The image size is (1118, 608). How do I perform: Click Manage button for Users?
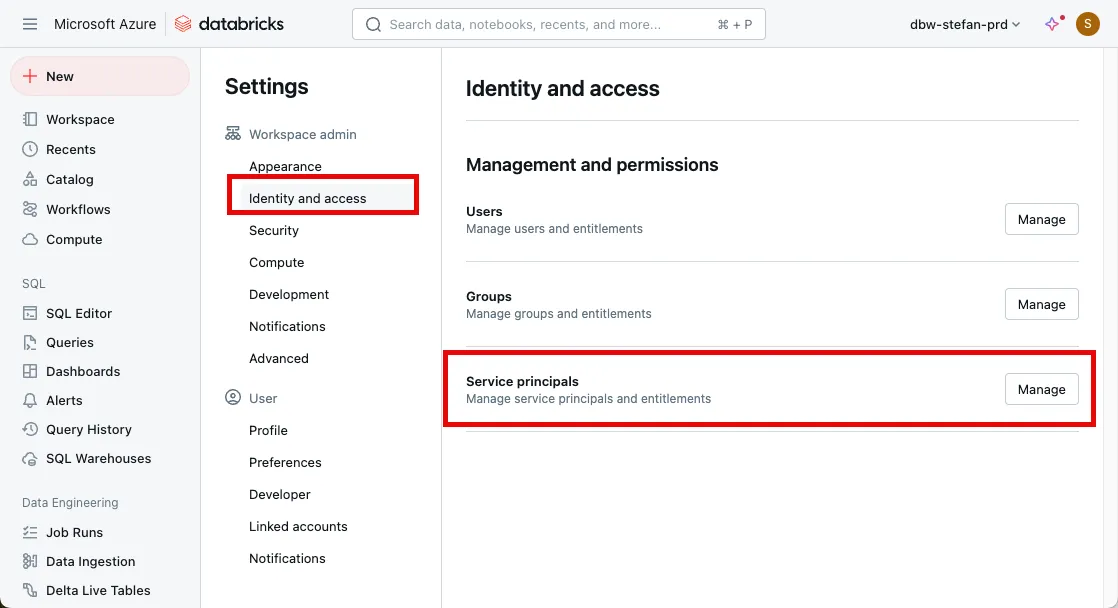1041,219
